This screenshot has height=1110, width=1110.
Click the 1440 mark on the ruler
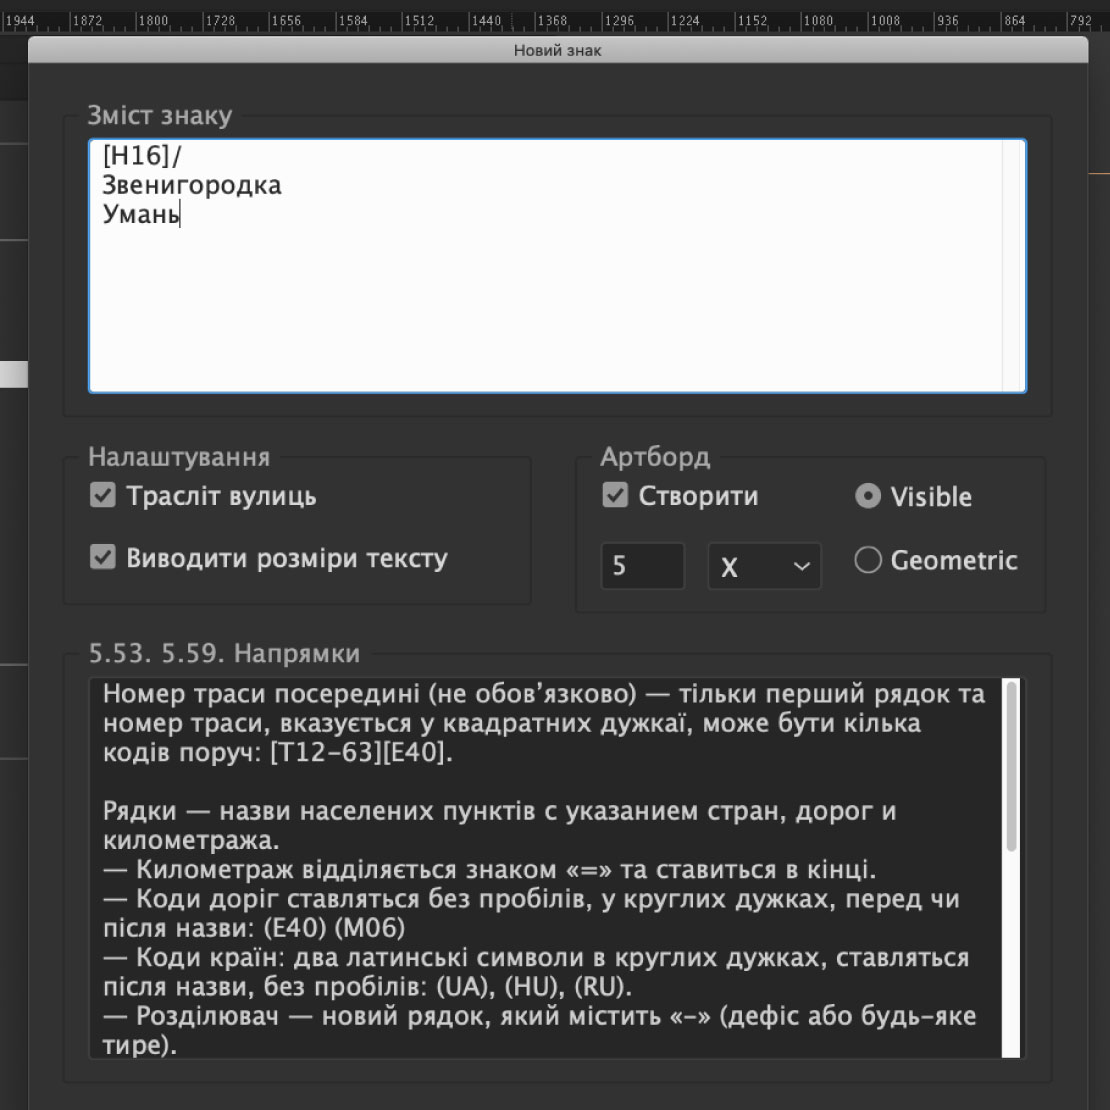click(x=486, y=20)
